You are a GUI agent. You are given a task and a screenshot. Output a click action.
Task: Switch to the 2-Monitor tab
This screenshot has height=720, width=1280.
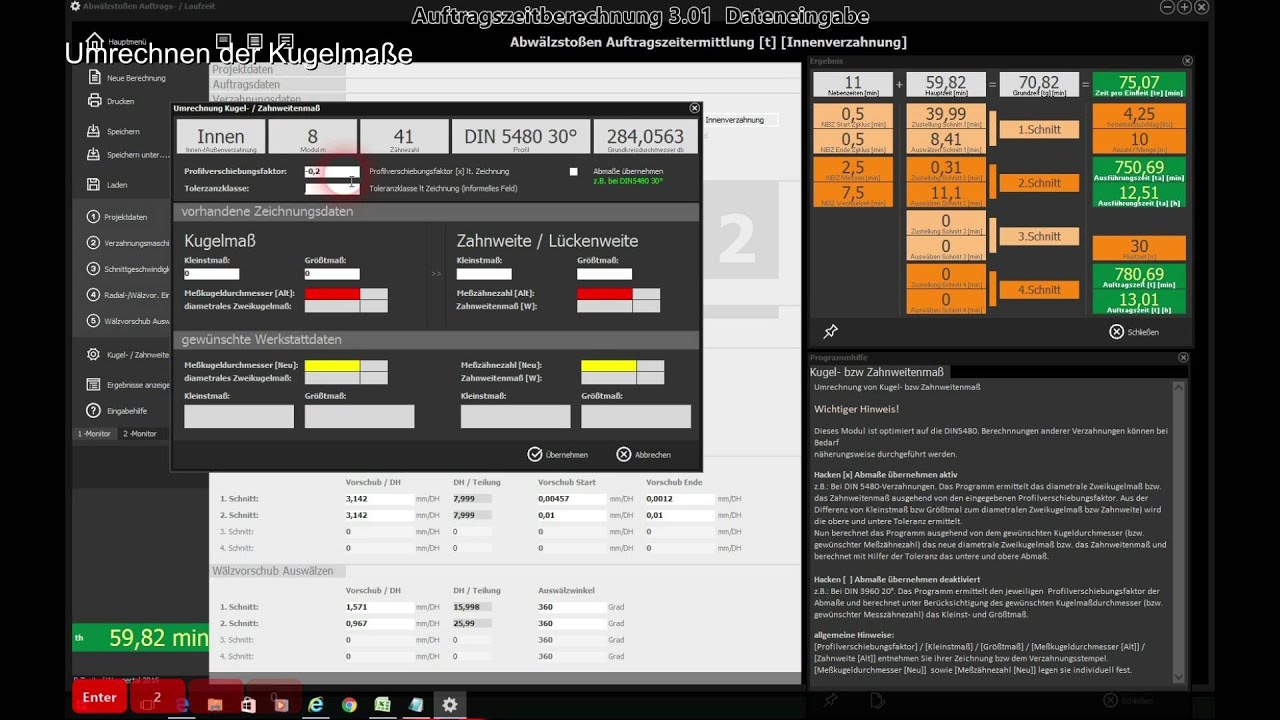click(x=139, y=434)
